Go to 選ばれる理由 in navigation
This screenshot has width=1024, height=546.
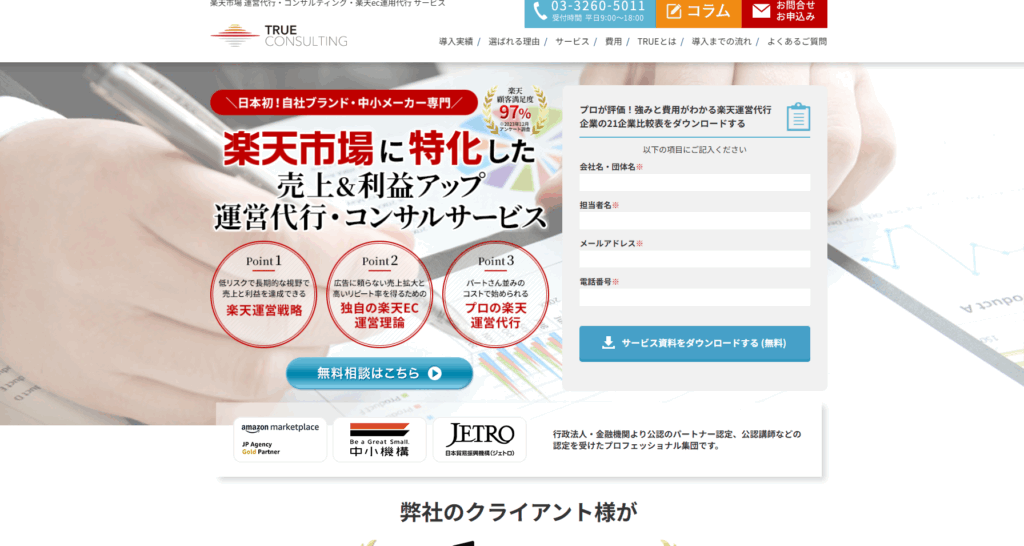[514, 42]
